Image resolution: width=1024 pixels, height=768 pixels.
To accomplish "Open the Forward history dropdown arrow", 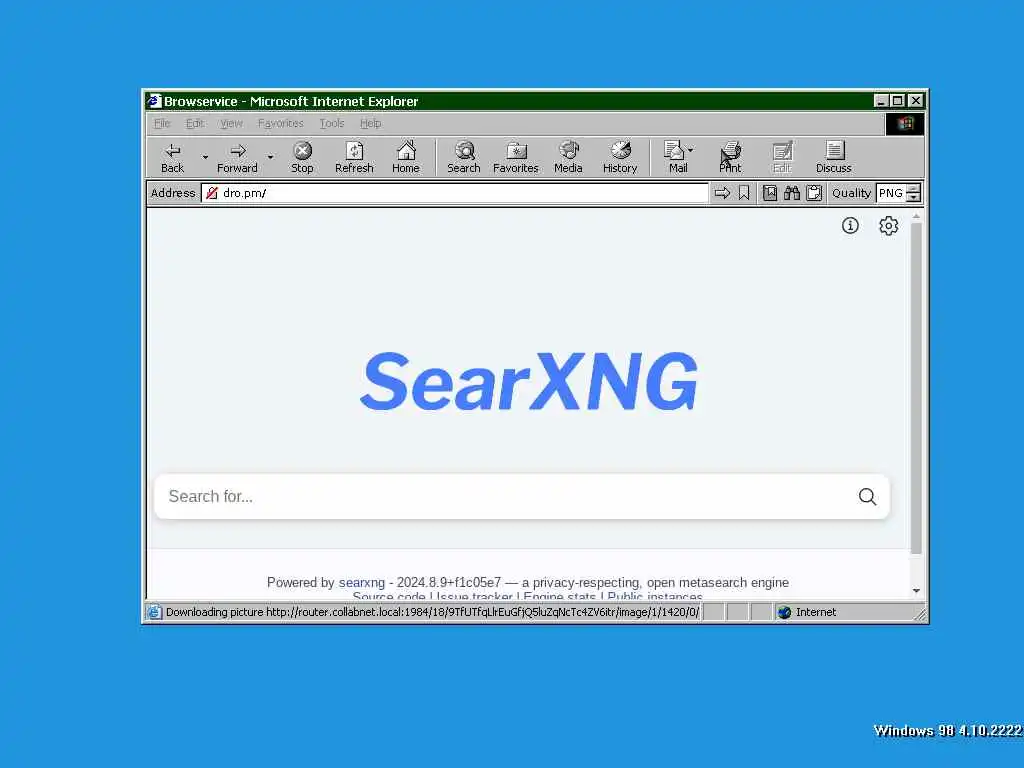I will click(270, 157).
